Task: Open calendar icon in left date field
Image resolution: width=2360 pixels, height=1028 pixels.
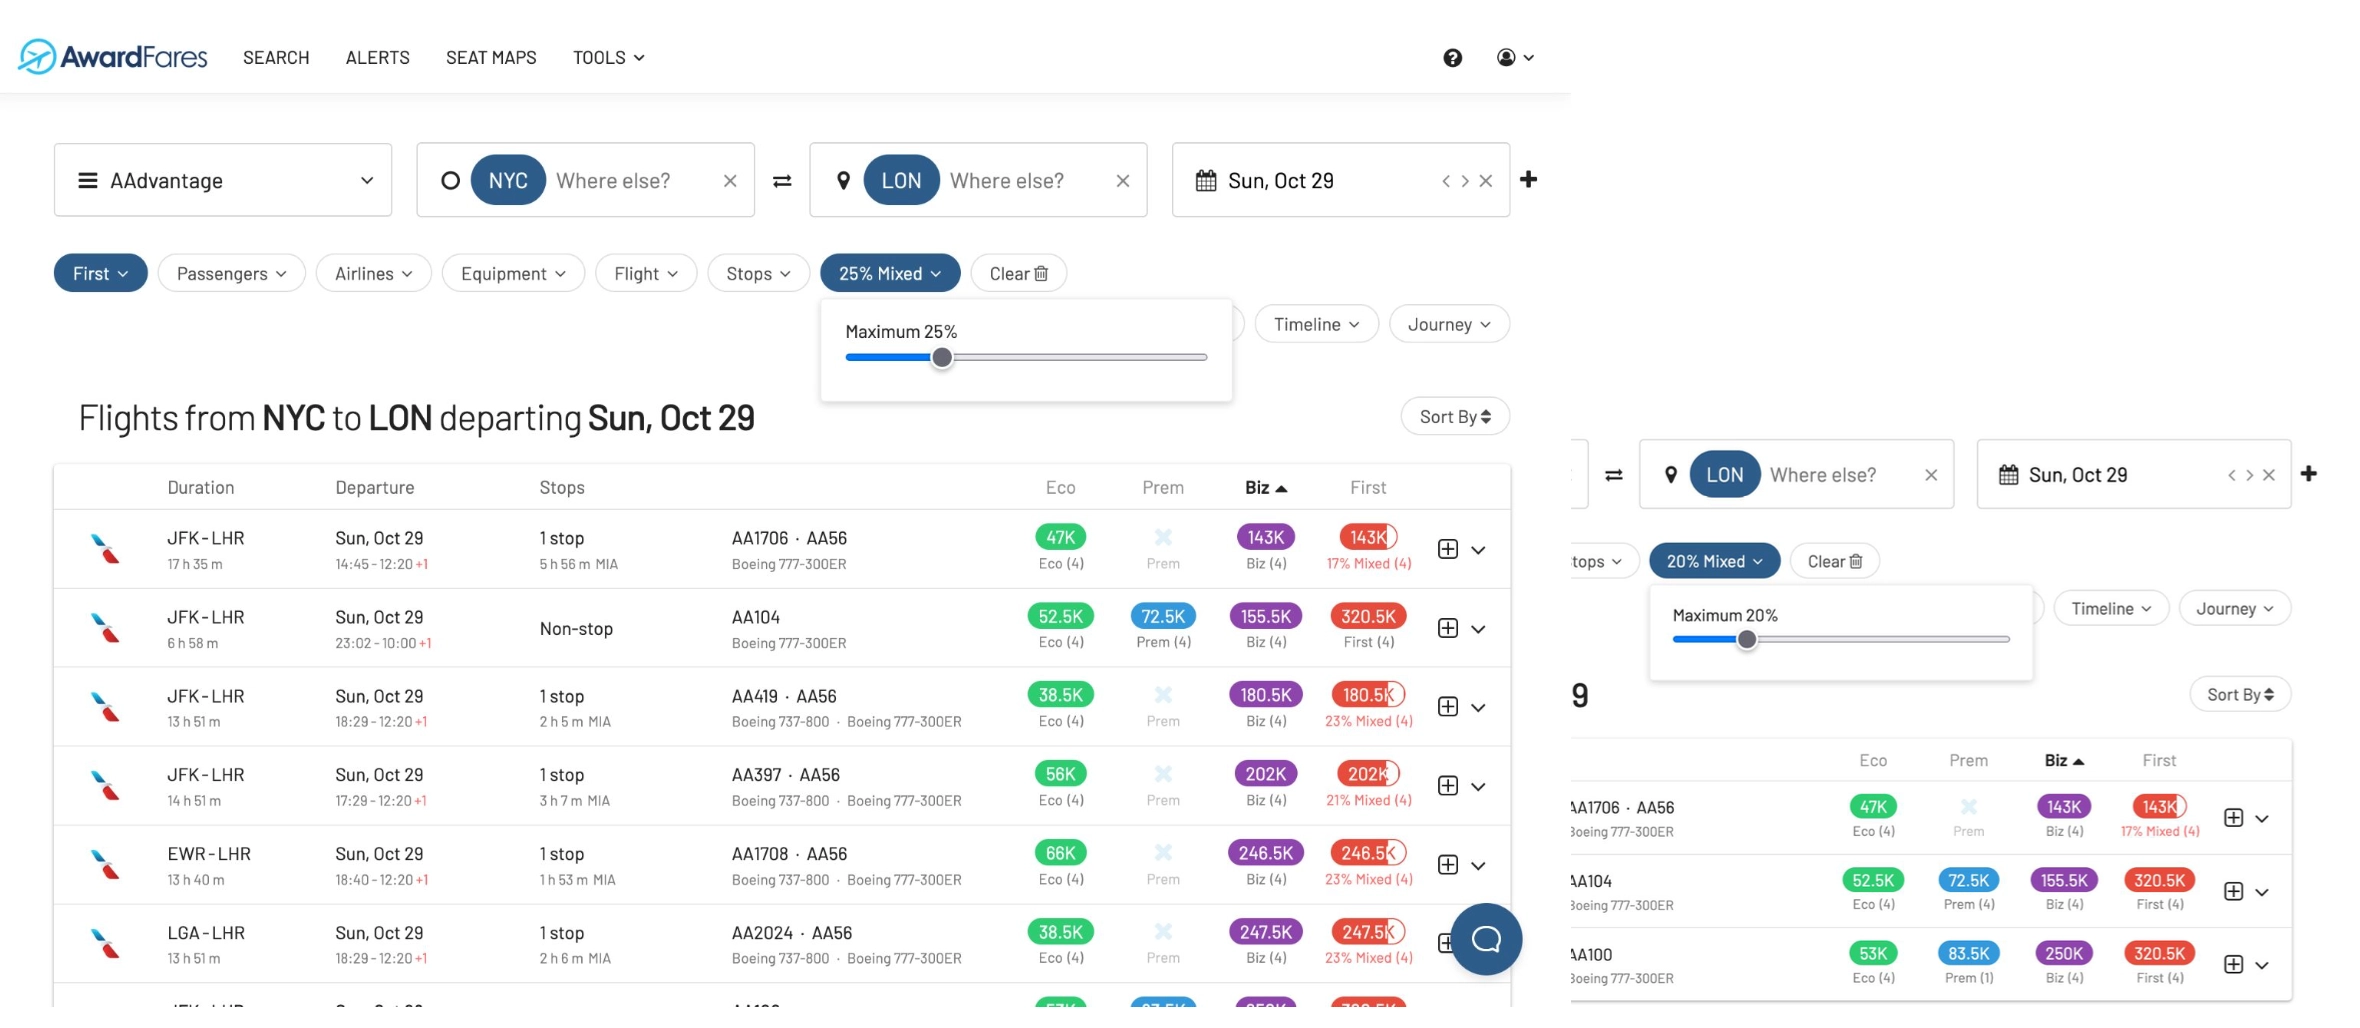Action: [x=1206, y=181]
